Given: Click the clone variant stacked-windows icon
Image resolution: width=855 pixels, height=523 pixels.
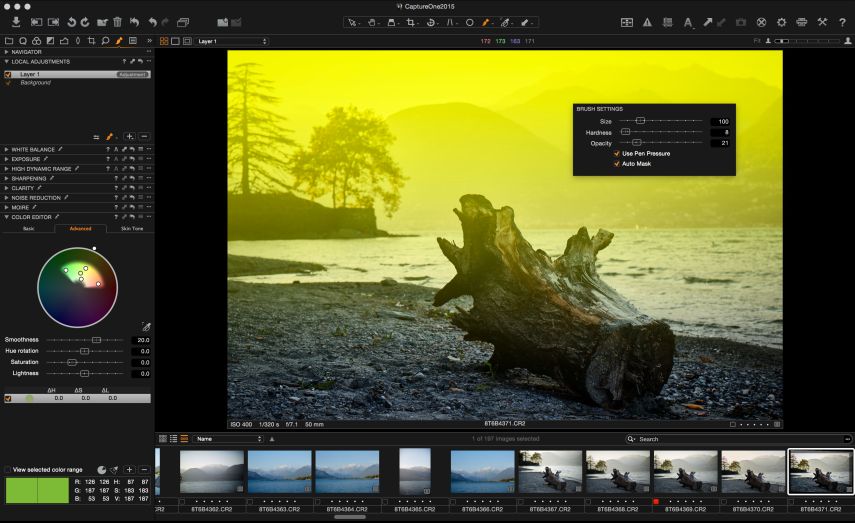Looking at the screenshot, I should coord(183,22).
